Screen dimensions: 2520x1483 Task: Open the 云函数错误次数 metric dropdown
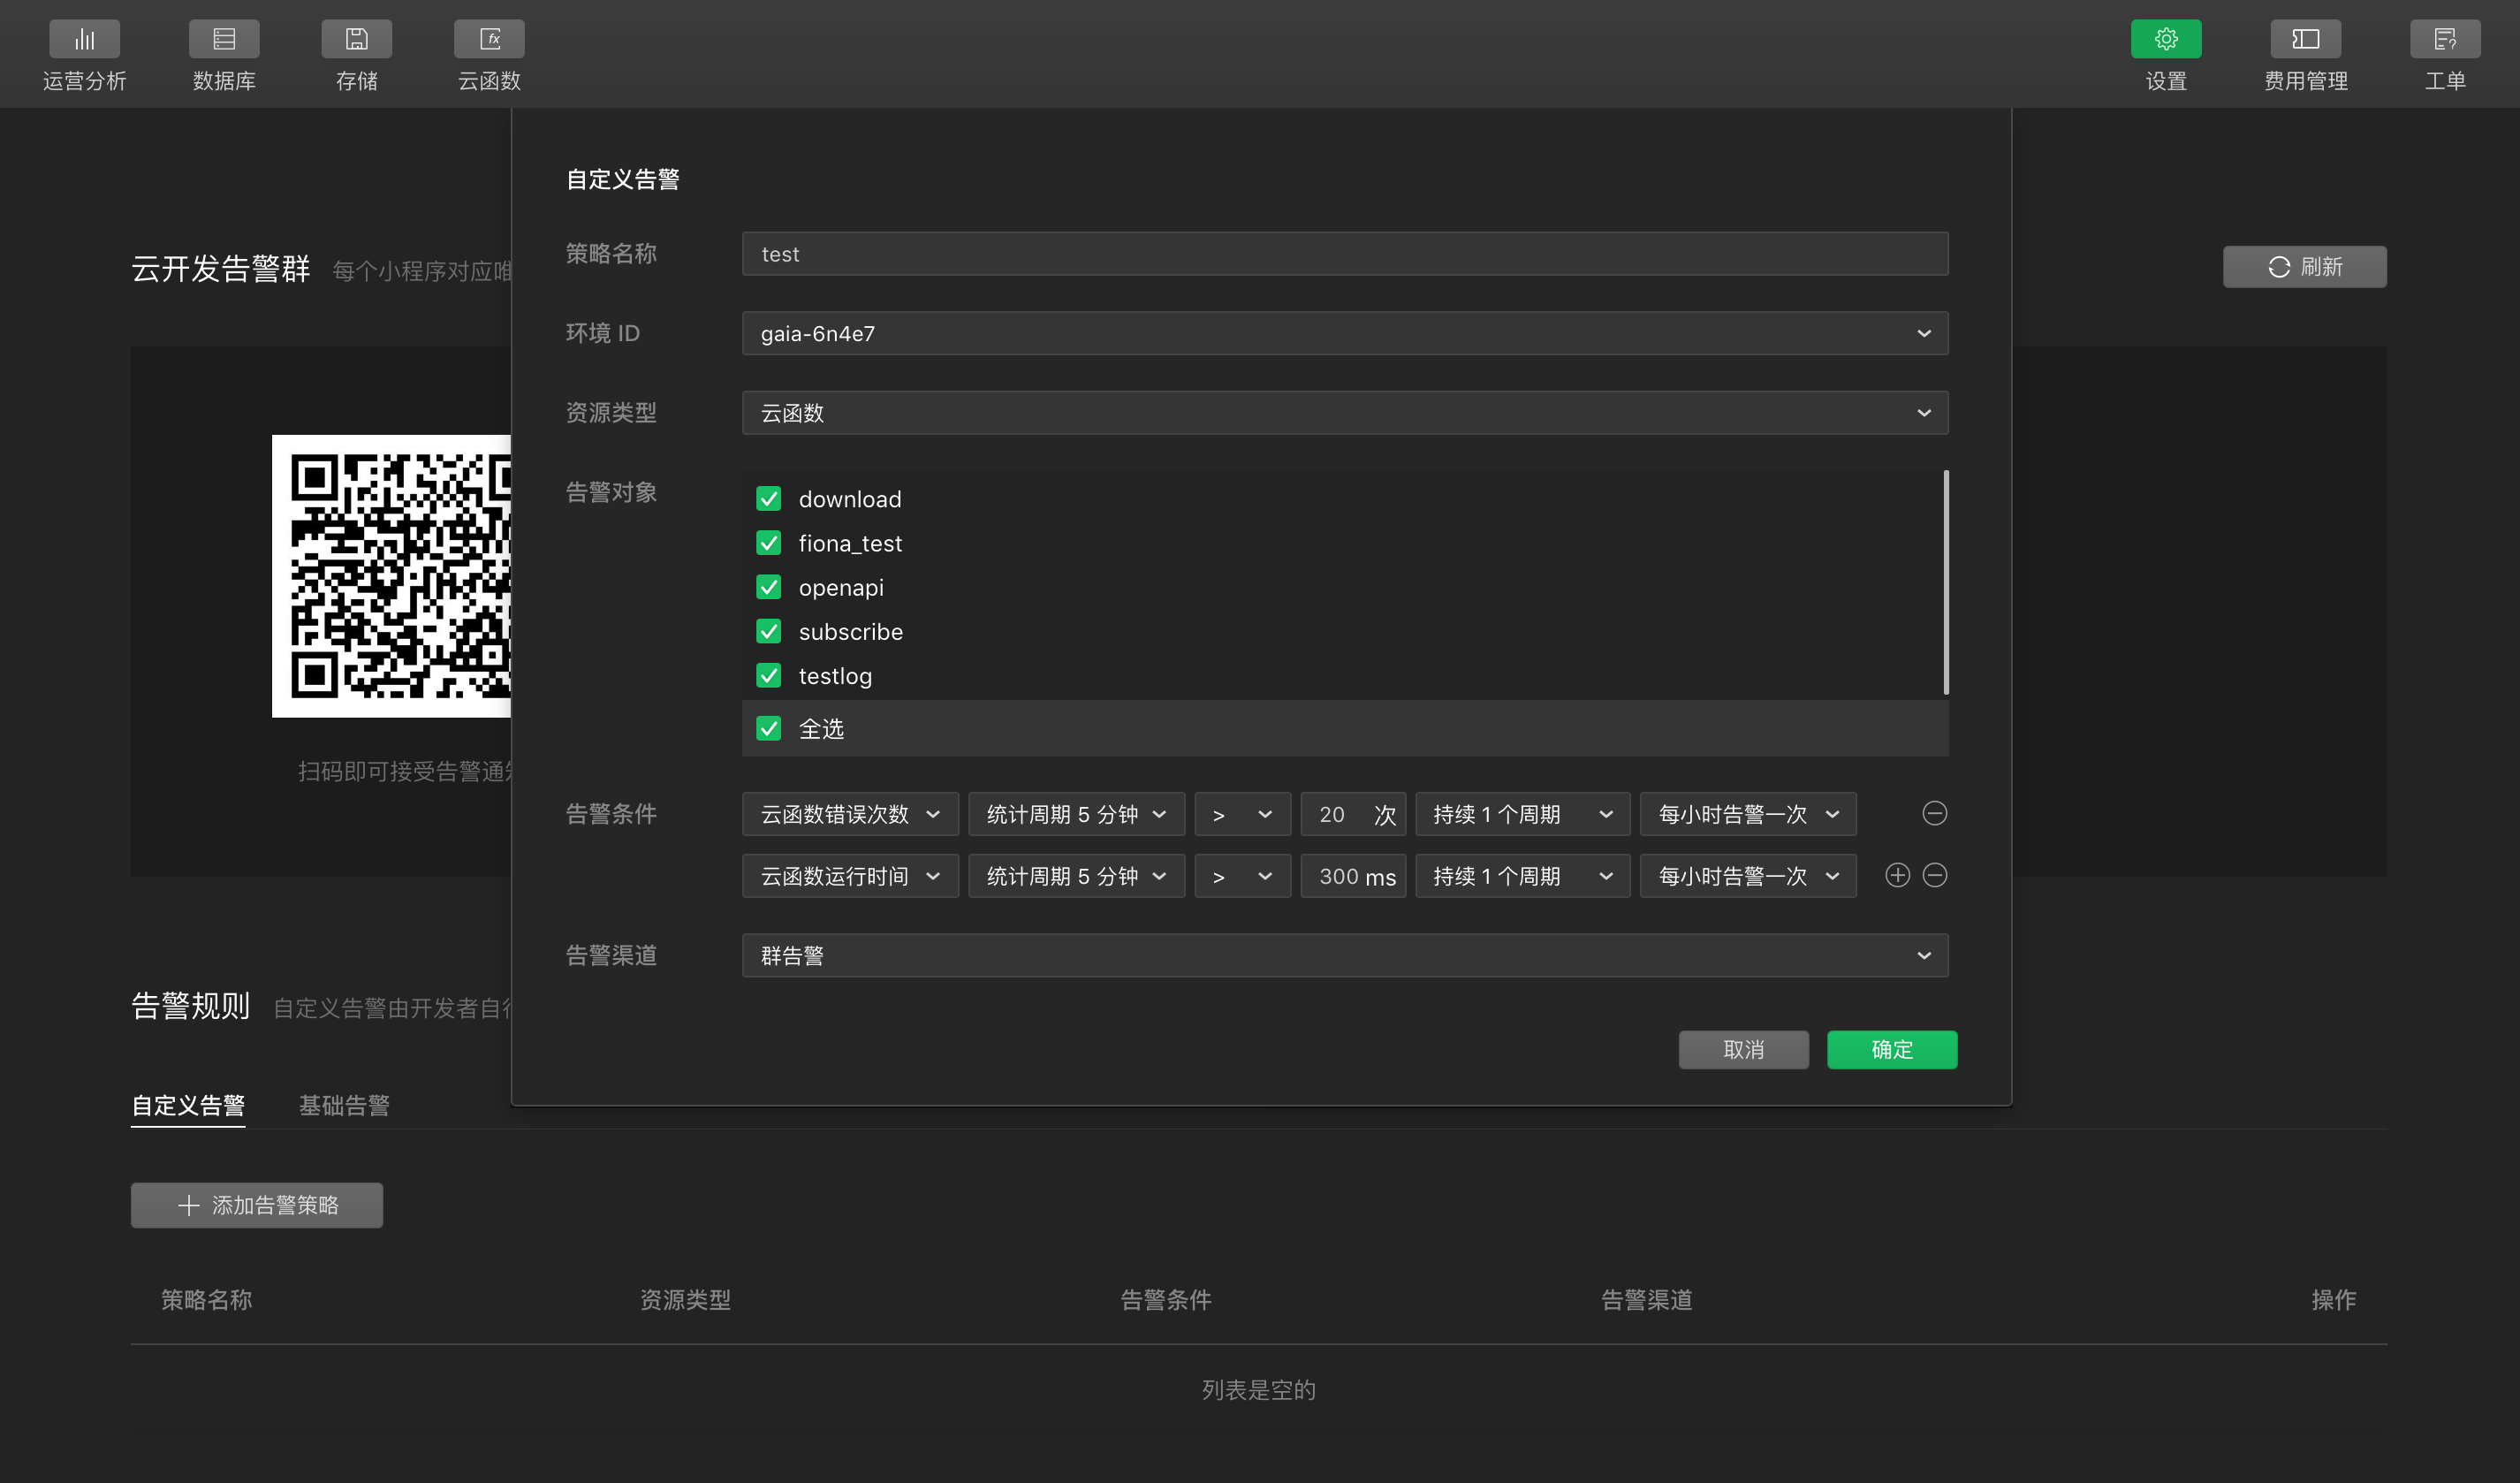coord(849,815)
